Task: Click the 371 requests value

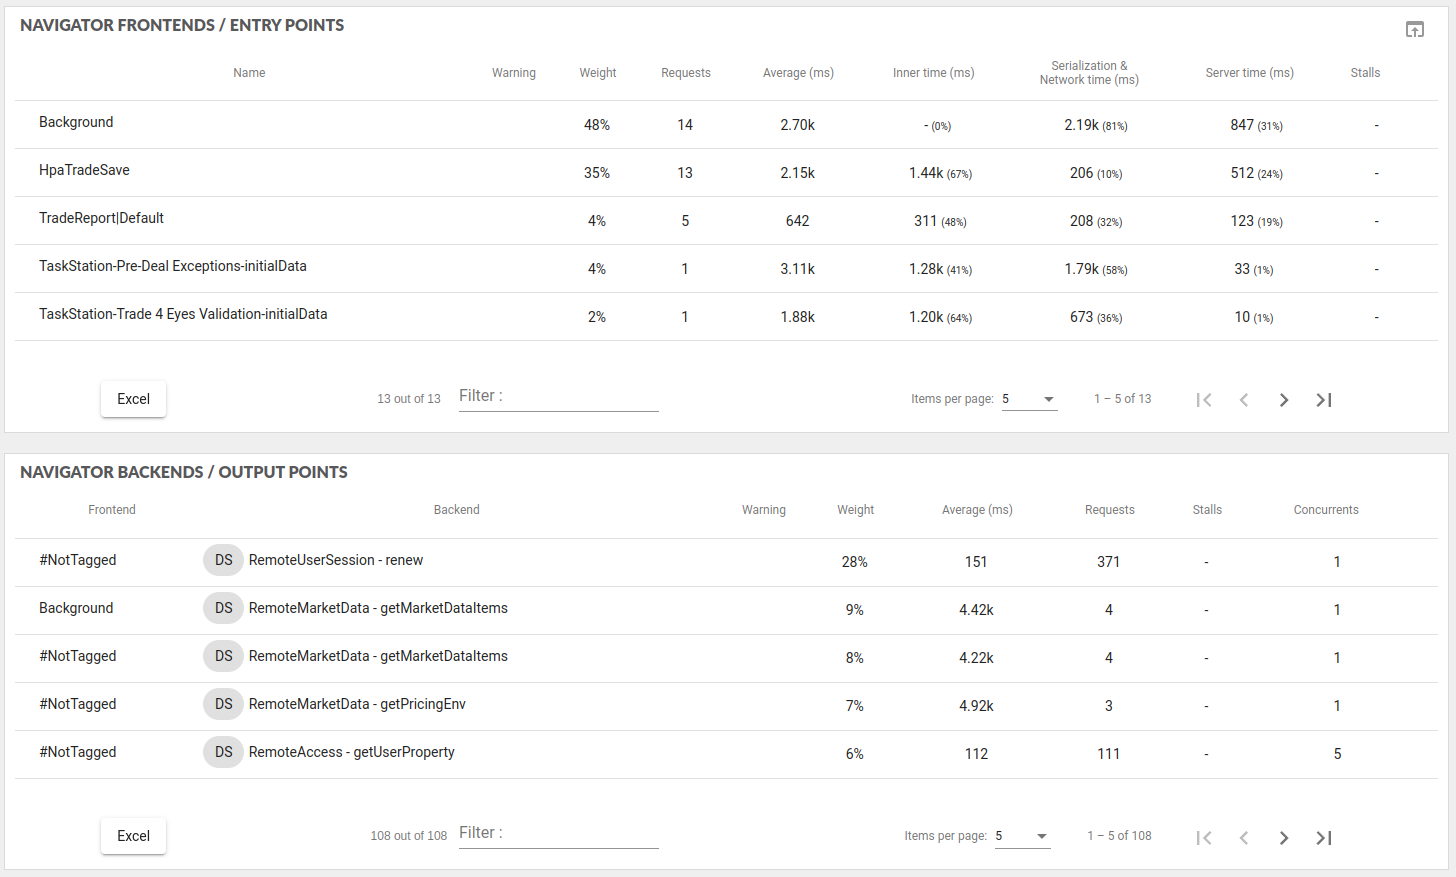Action: 1108,562
